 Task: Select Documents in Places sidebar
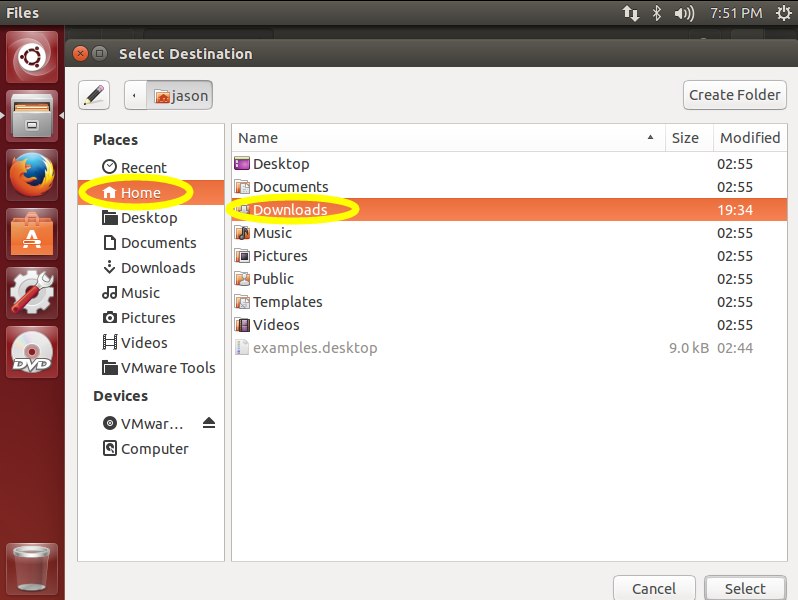pyautogui.click(x=151, y=243)
